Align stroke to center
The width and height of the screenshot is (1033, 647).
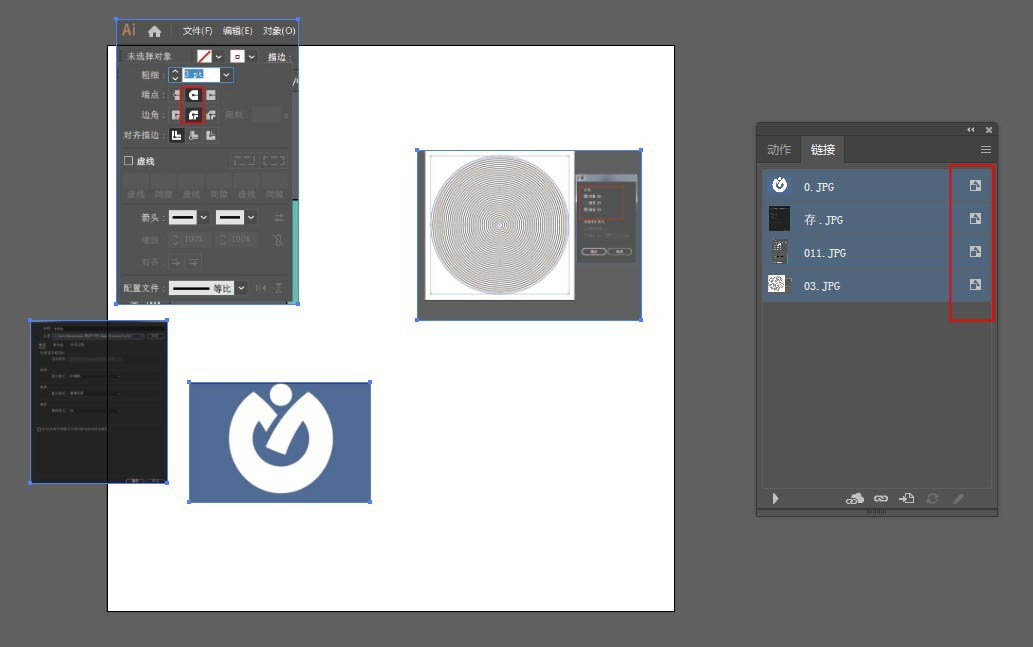pos(176,135)
